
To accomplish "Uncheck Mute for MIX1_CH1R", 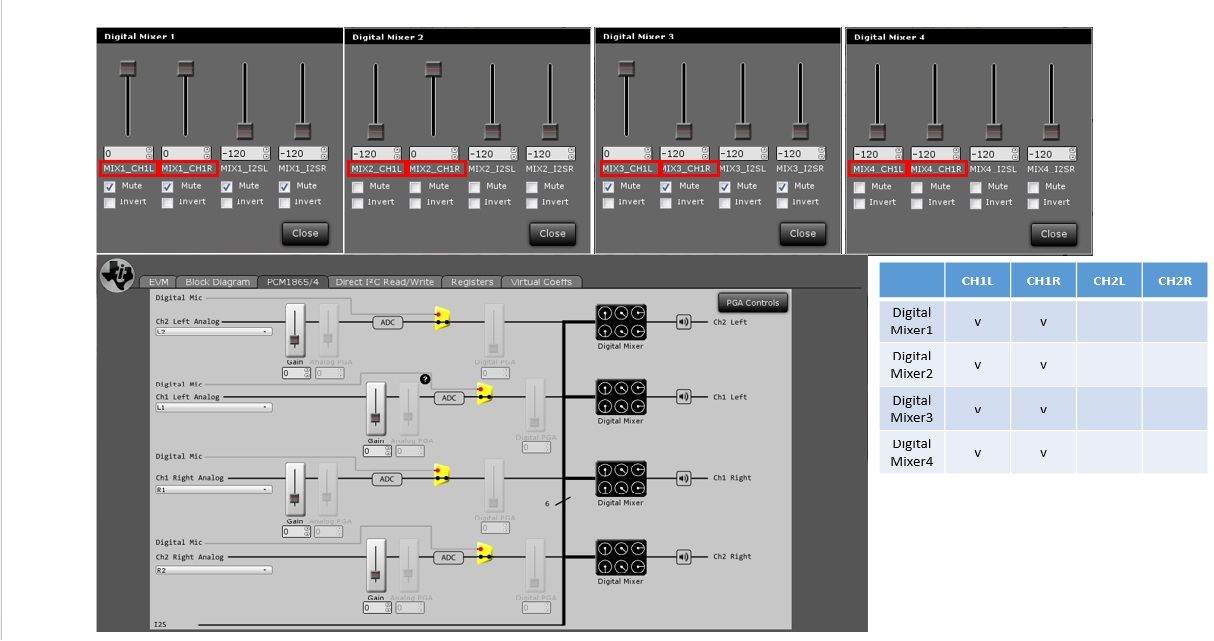I will (x=168, y=186).
